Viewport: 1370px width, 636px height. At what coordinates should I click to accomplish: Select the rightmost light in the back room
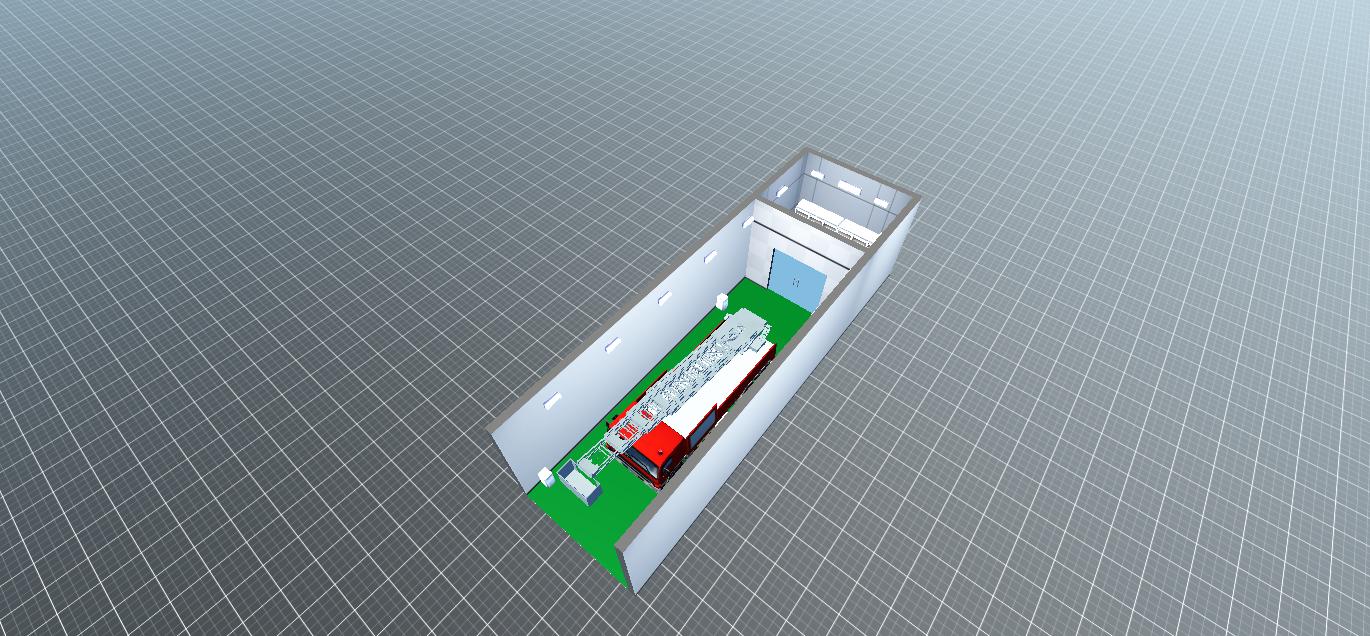pyautogui.click(x=880, y=203)
